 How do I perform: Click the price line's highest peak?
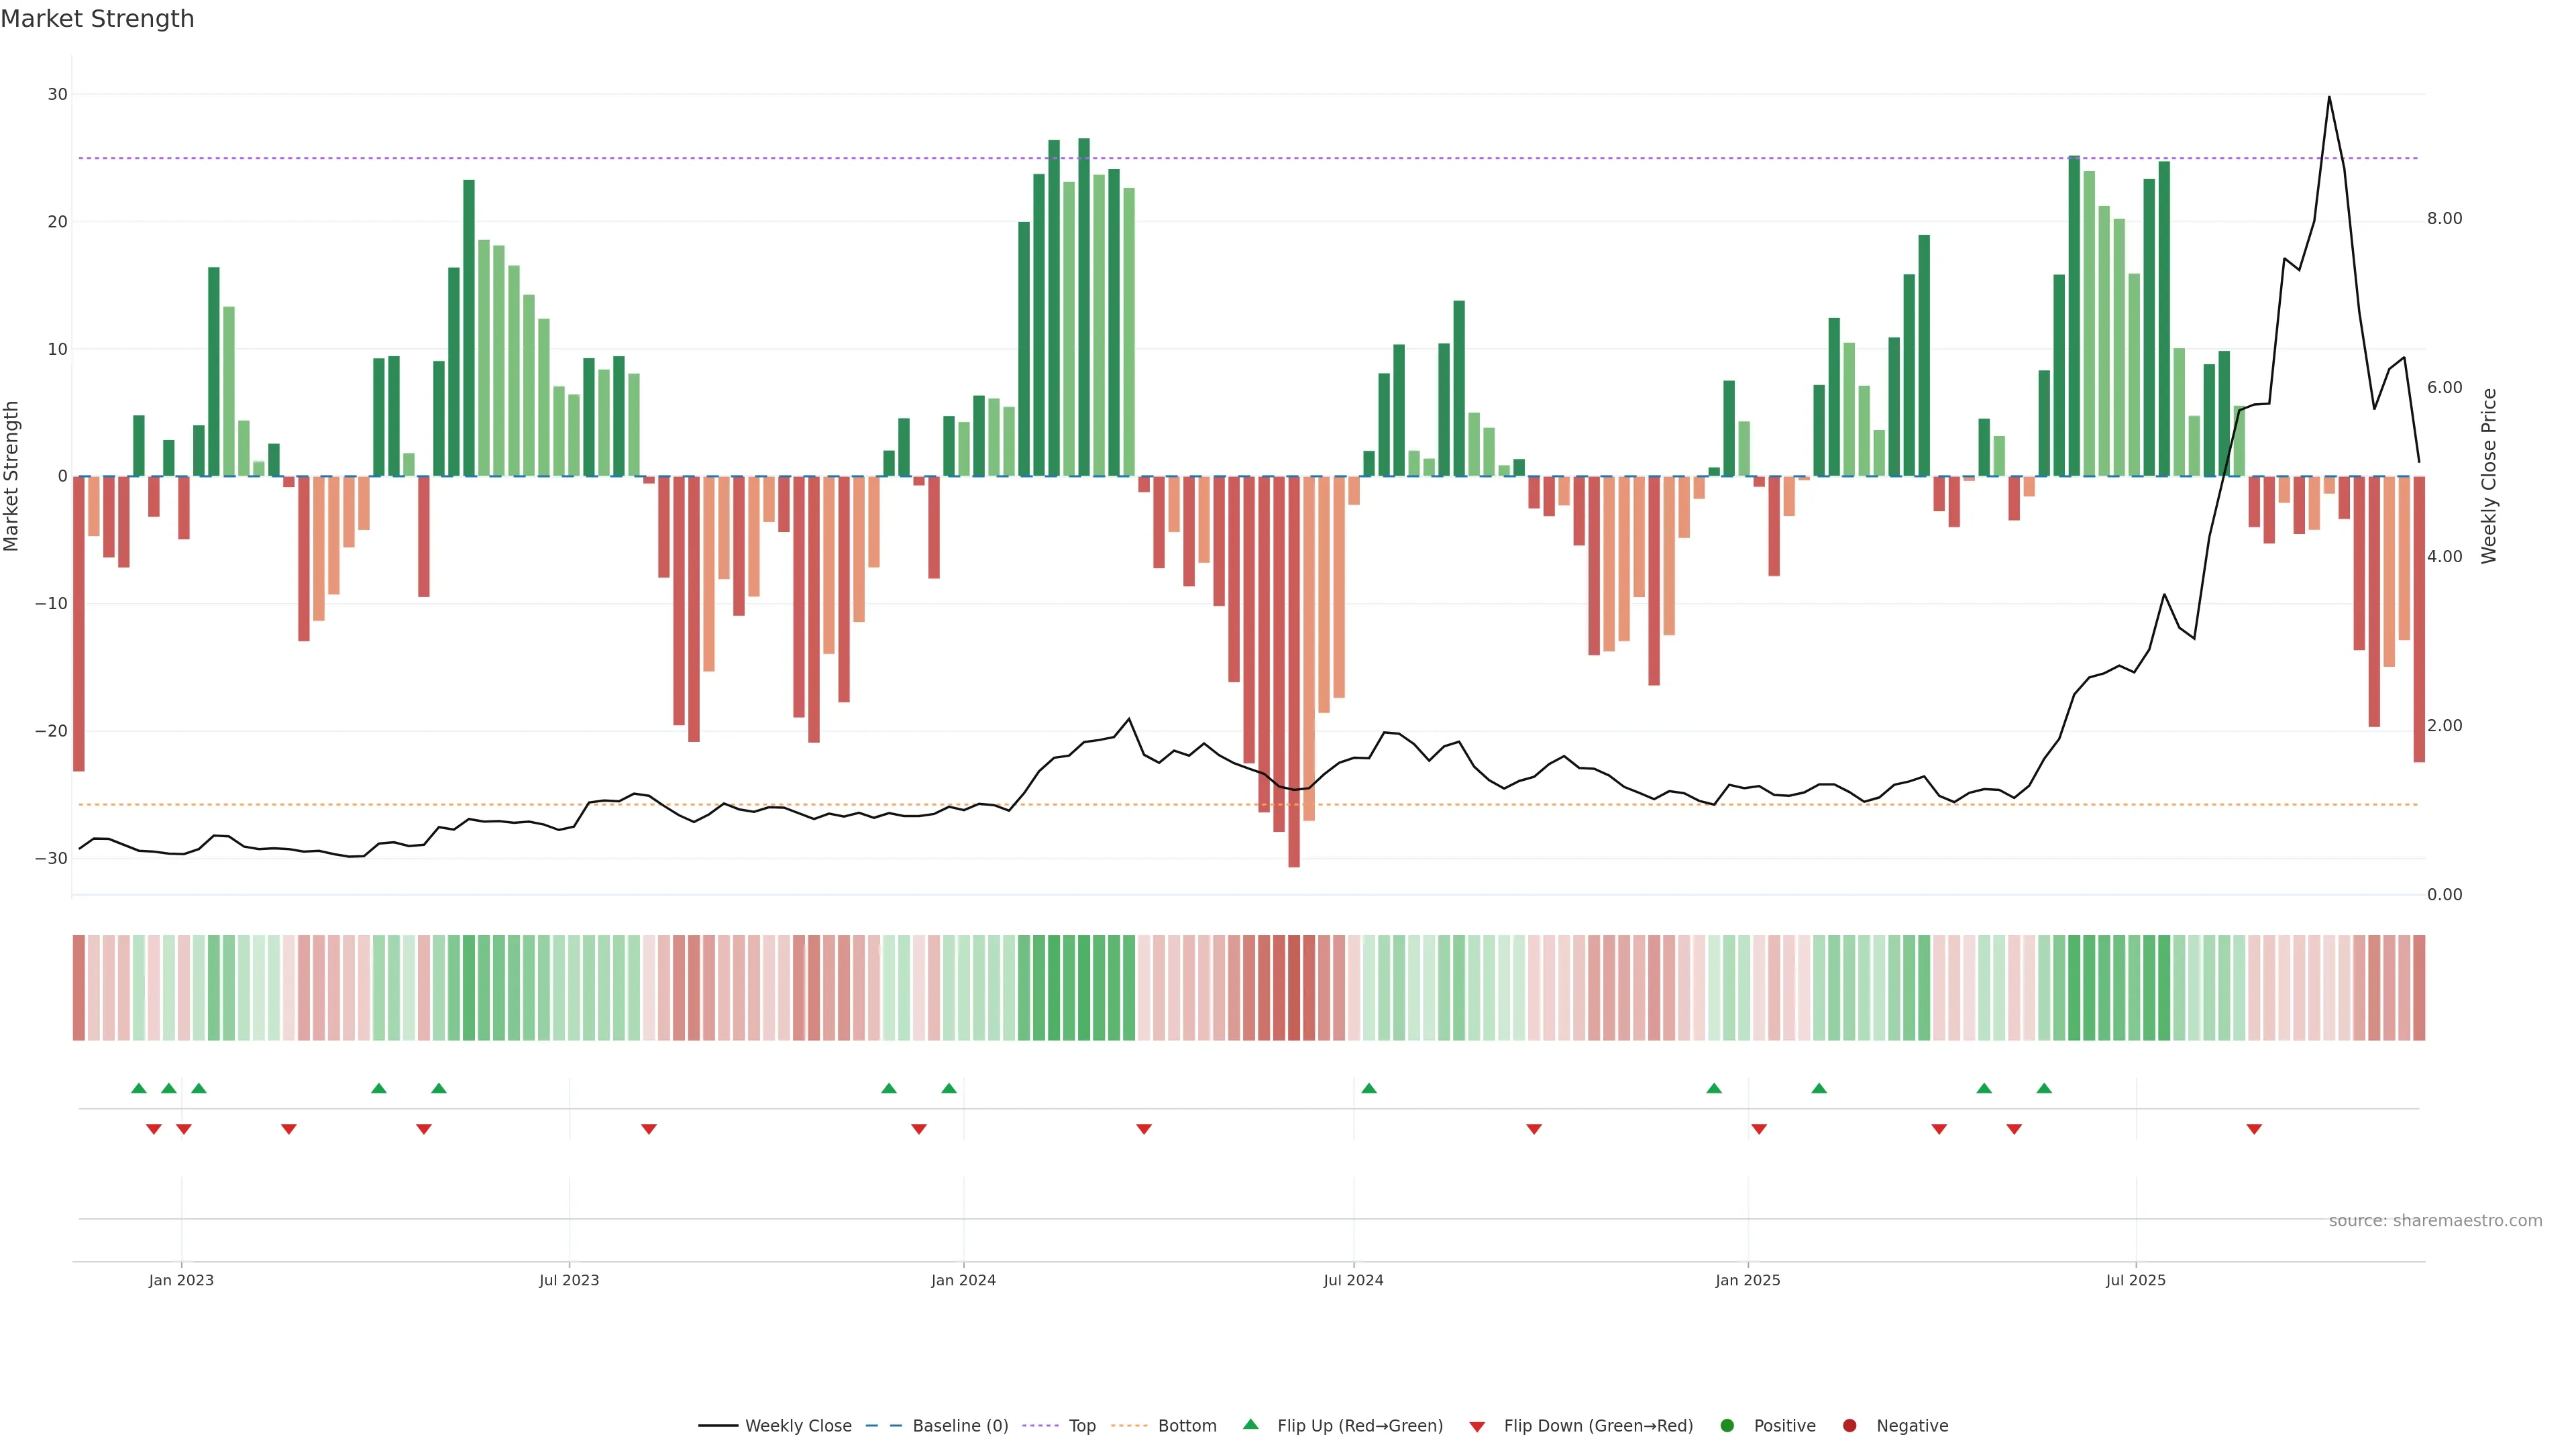[2329, 97]
